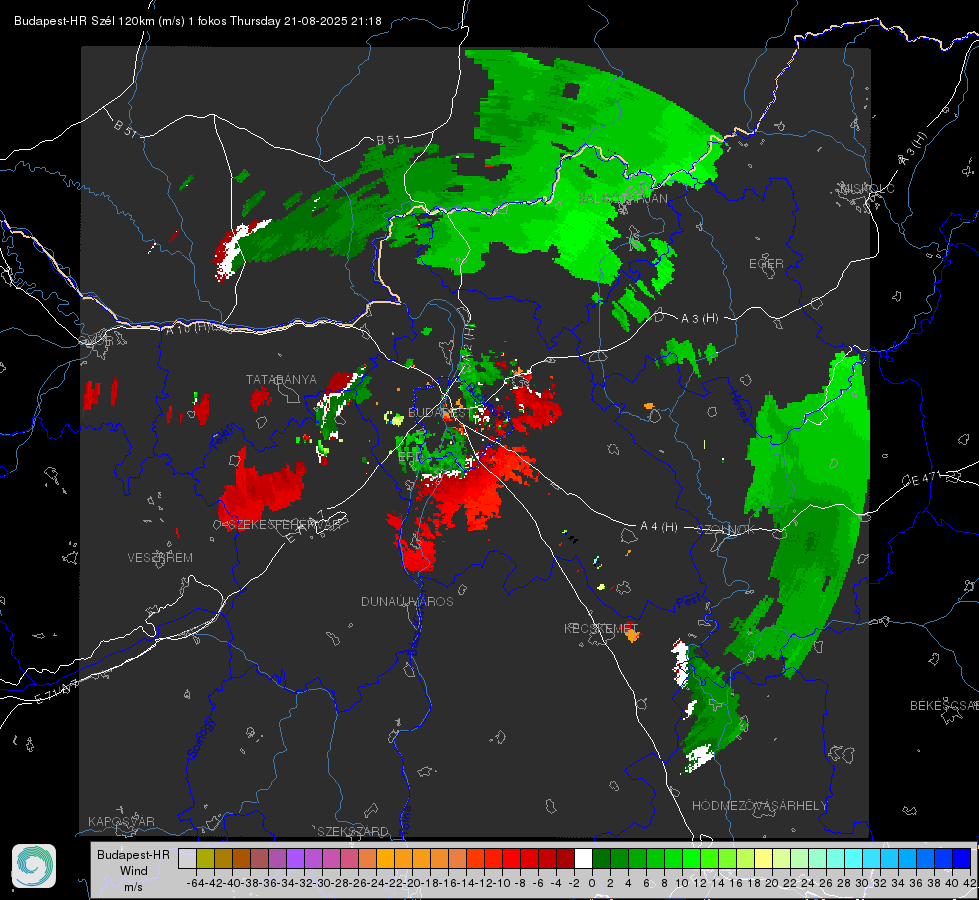Click the blue 'Heves' county label
The width and height of the screenshot is (979, 900).
click(x=740, y=407)
